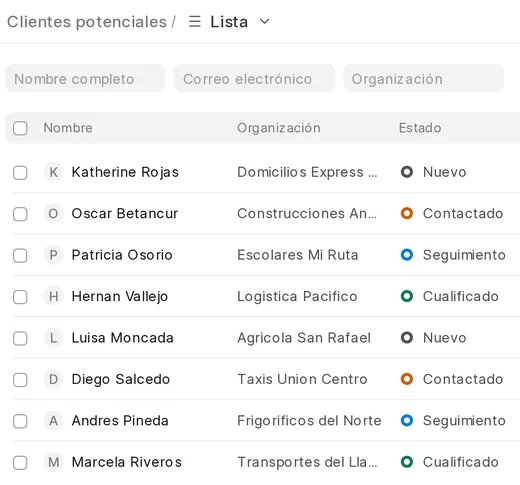
Task: Click the list view hamburger icon
Action: coord(195,22)
